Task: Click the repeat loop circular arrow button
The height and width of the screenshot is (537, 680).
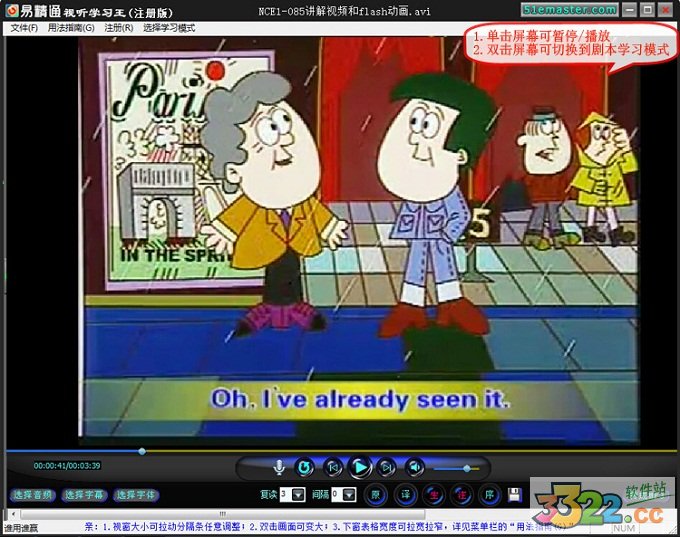Action: click(305, 467)
